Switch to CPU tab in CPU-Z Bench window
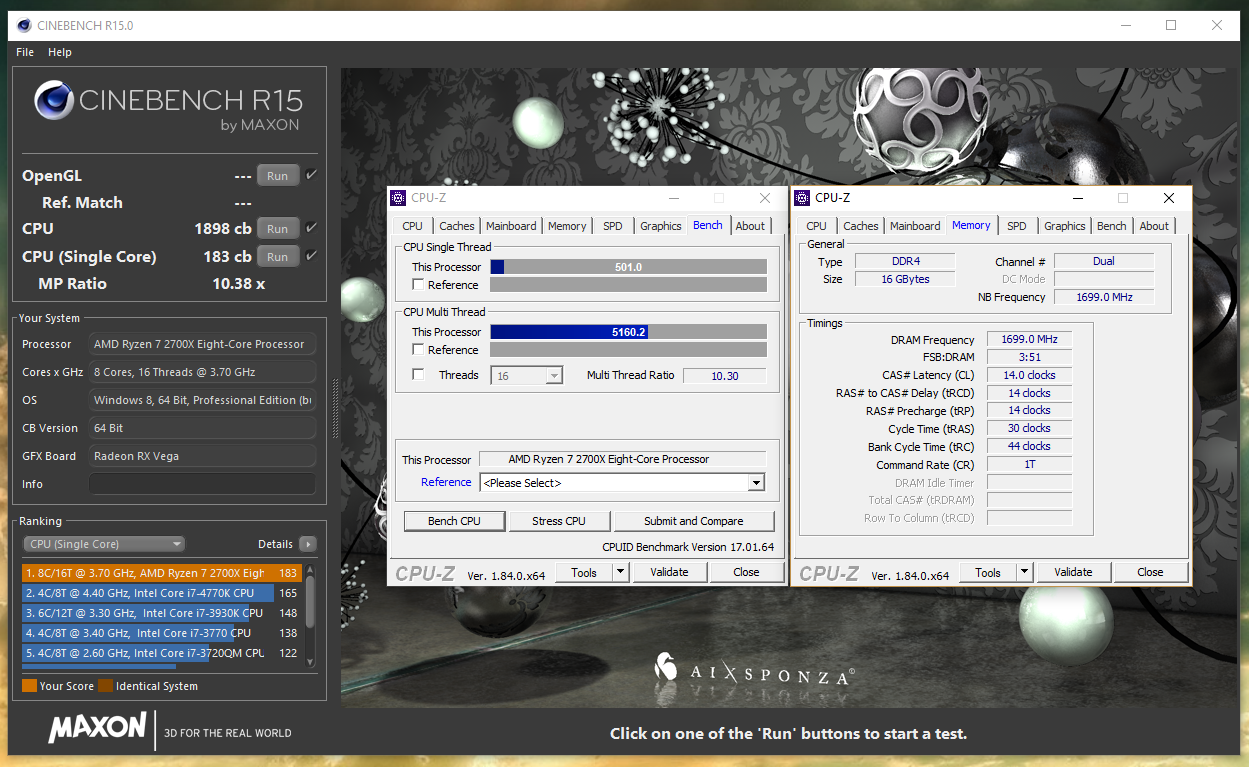The height and width of the screenshot is (767, 1249). (x=412, y=226)
